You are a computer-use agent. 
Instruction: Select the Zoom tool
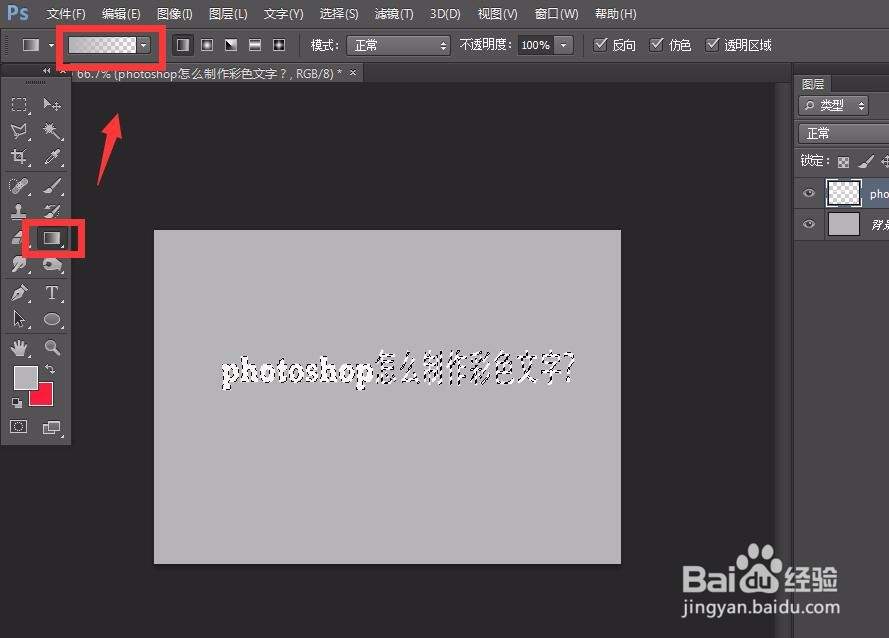click(52, 347)
